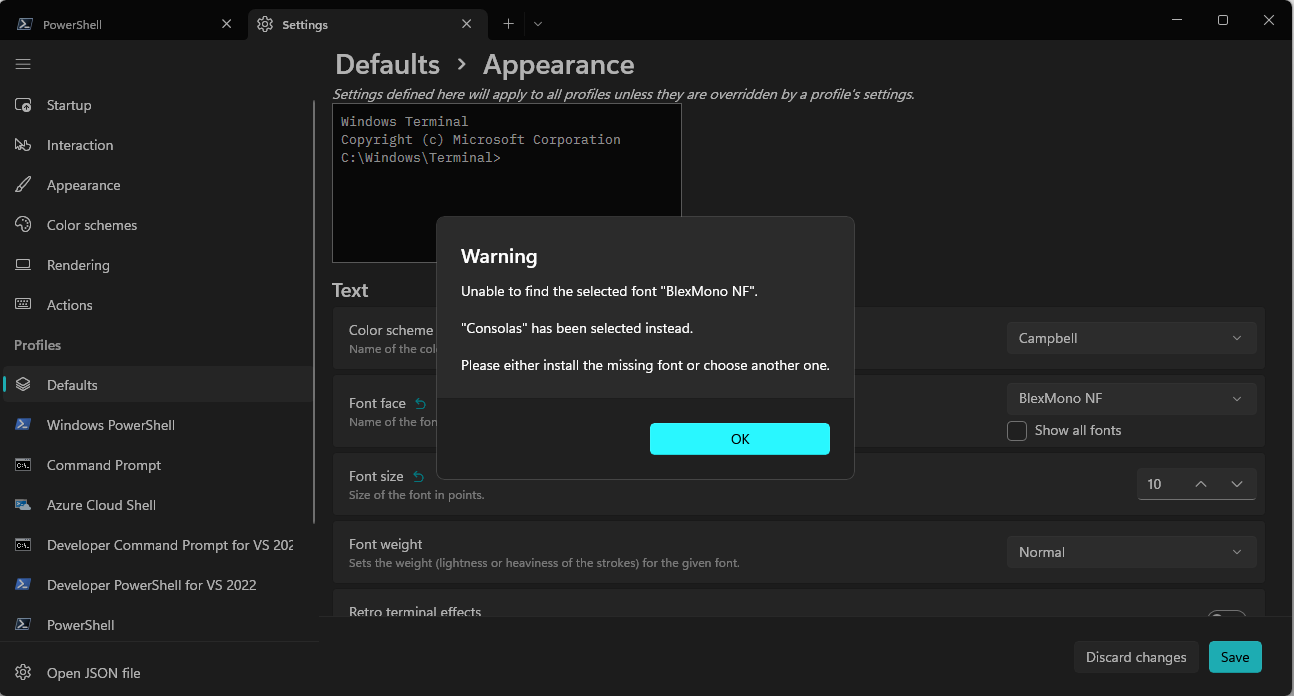Viewport: 1294px width, 696px height.
Task: Toggle Retro terminal effects switch
Action: 1227,614
